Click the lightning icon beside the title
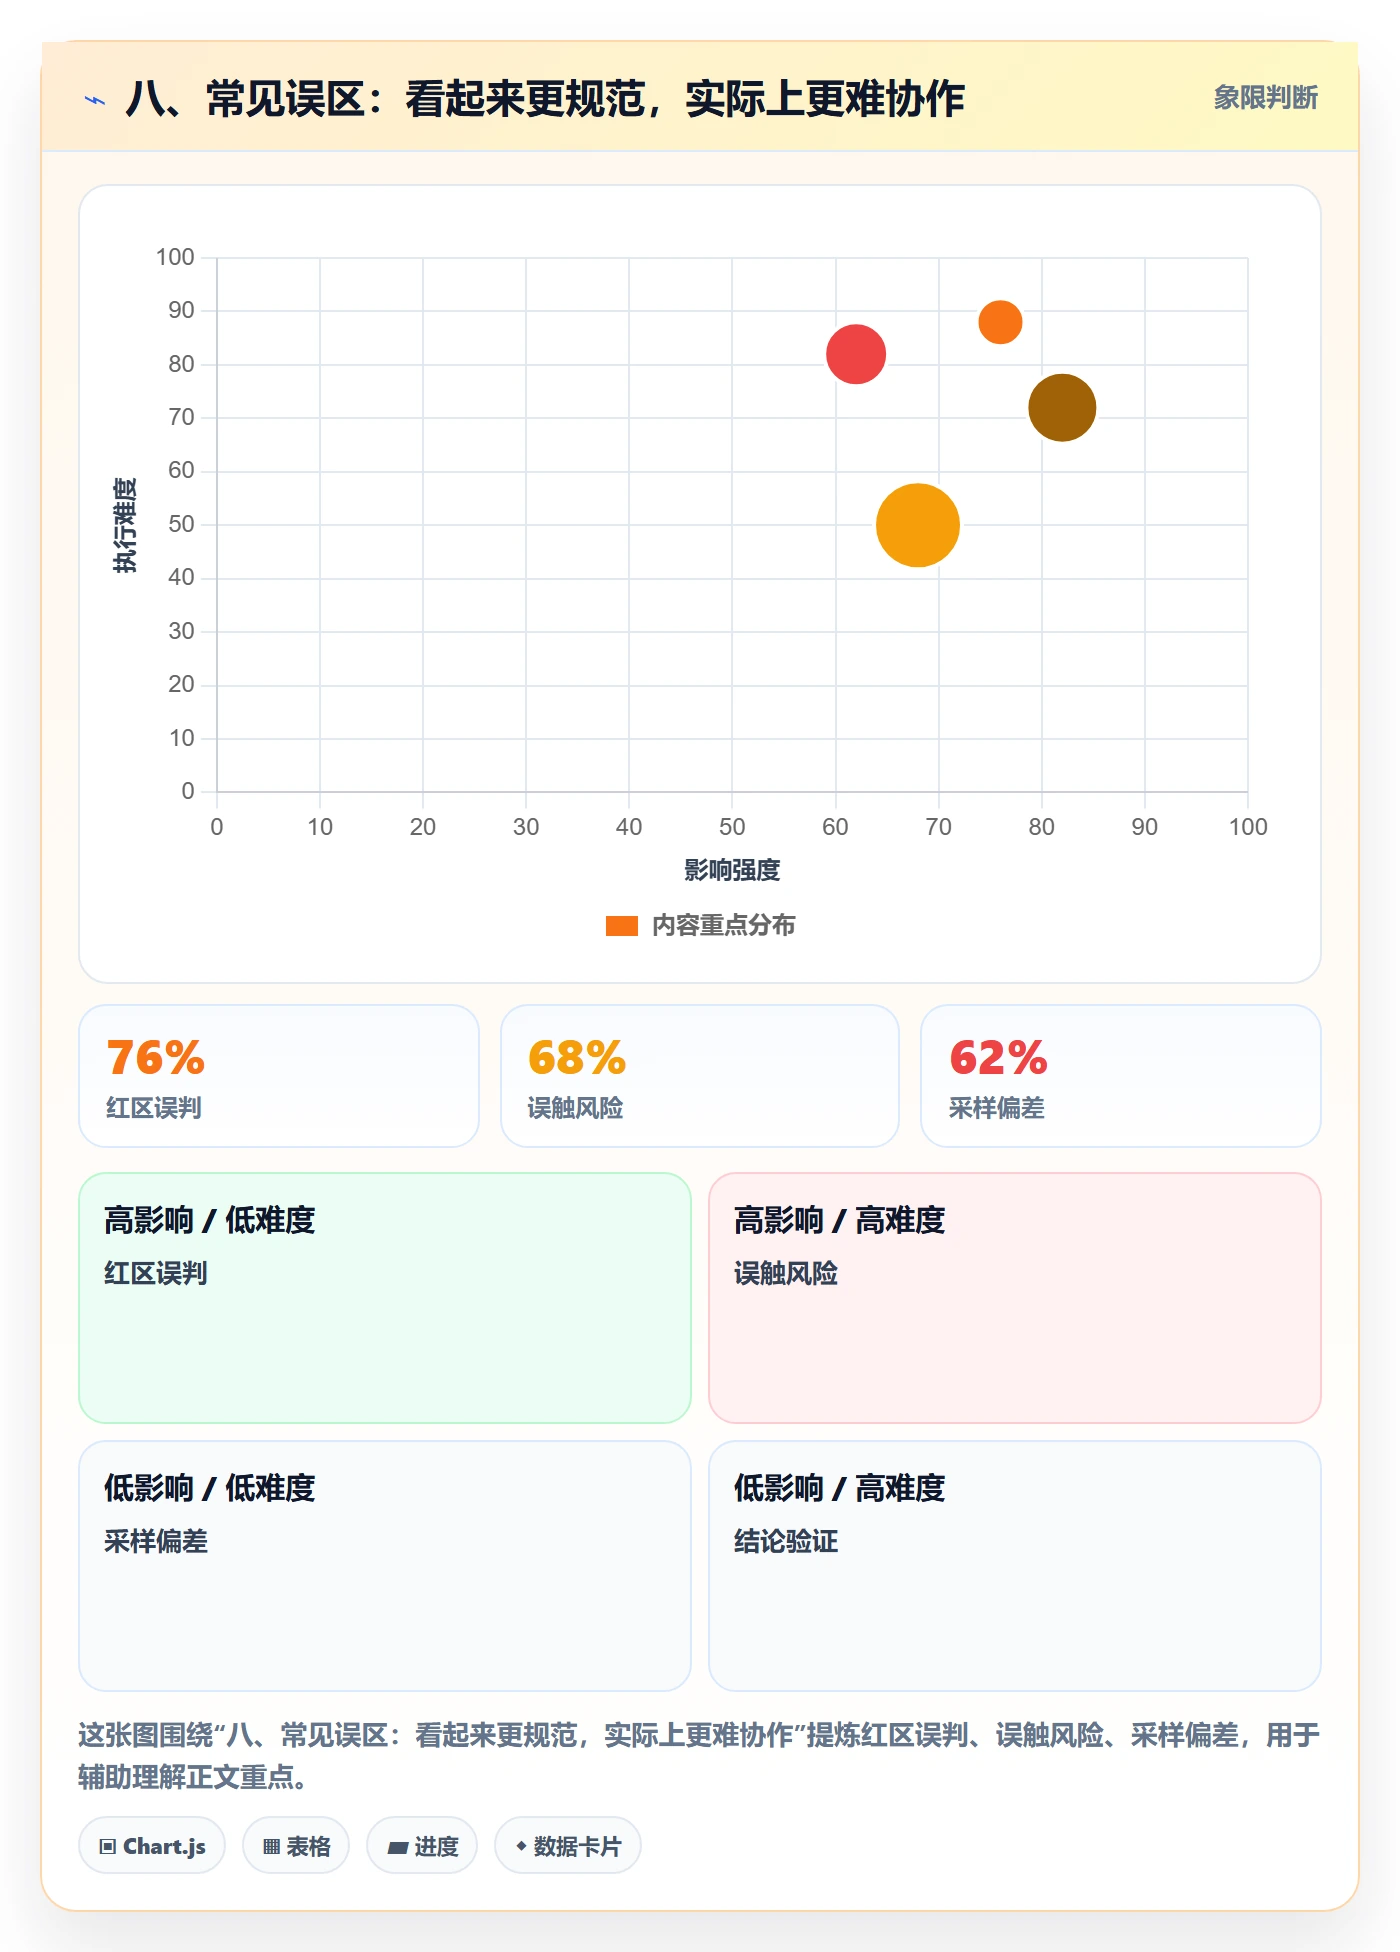Screen dimensions: 1400x1952 coord(95,100)
